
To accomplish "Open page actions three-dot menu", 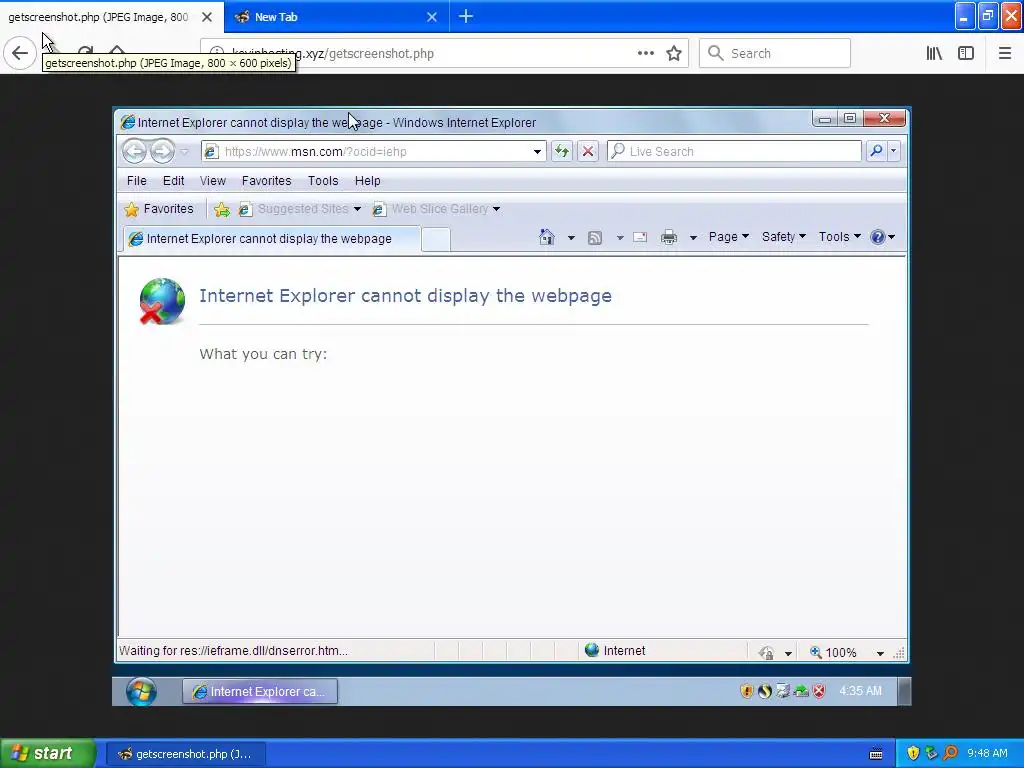I will click(x=645, y=54).
